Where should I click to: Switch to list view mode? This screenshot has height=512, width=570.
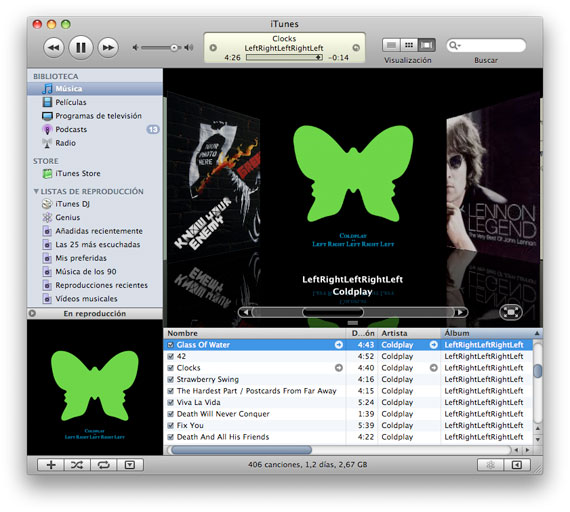tap(391, 45)
